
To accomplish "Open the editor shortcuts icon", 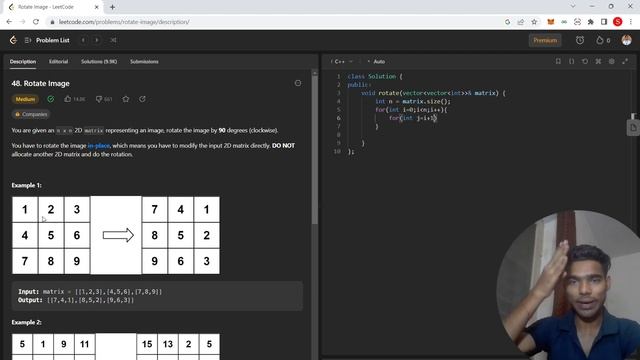I will click(598, 61).
